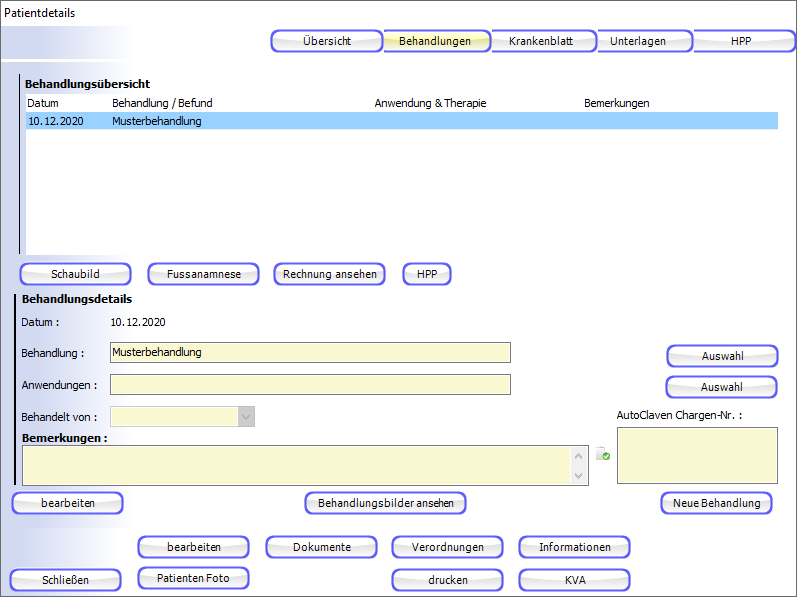Viewport: 797px width, 597px height.
Task: Click Rechnung ansehen button
Action: coord(329,274)
